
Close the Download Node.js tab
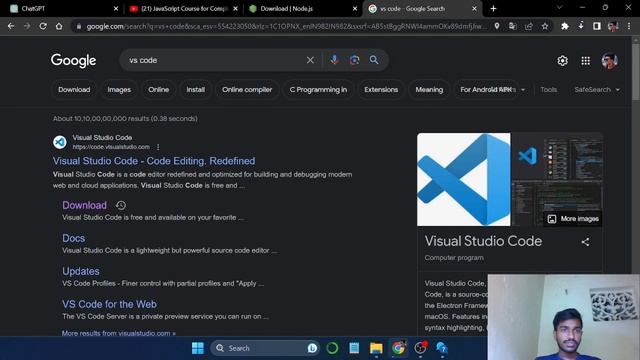[x=355, y=9]
